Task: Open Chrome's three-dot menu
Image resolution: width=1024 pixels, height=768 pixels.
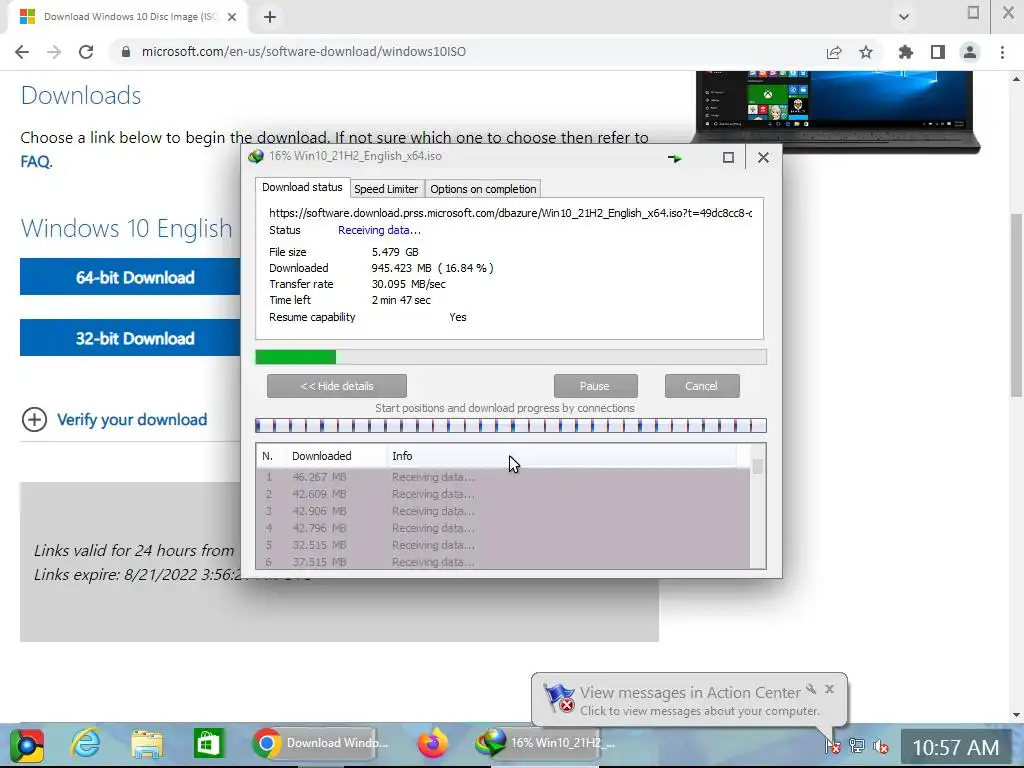Action: 1002,52
